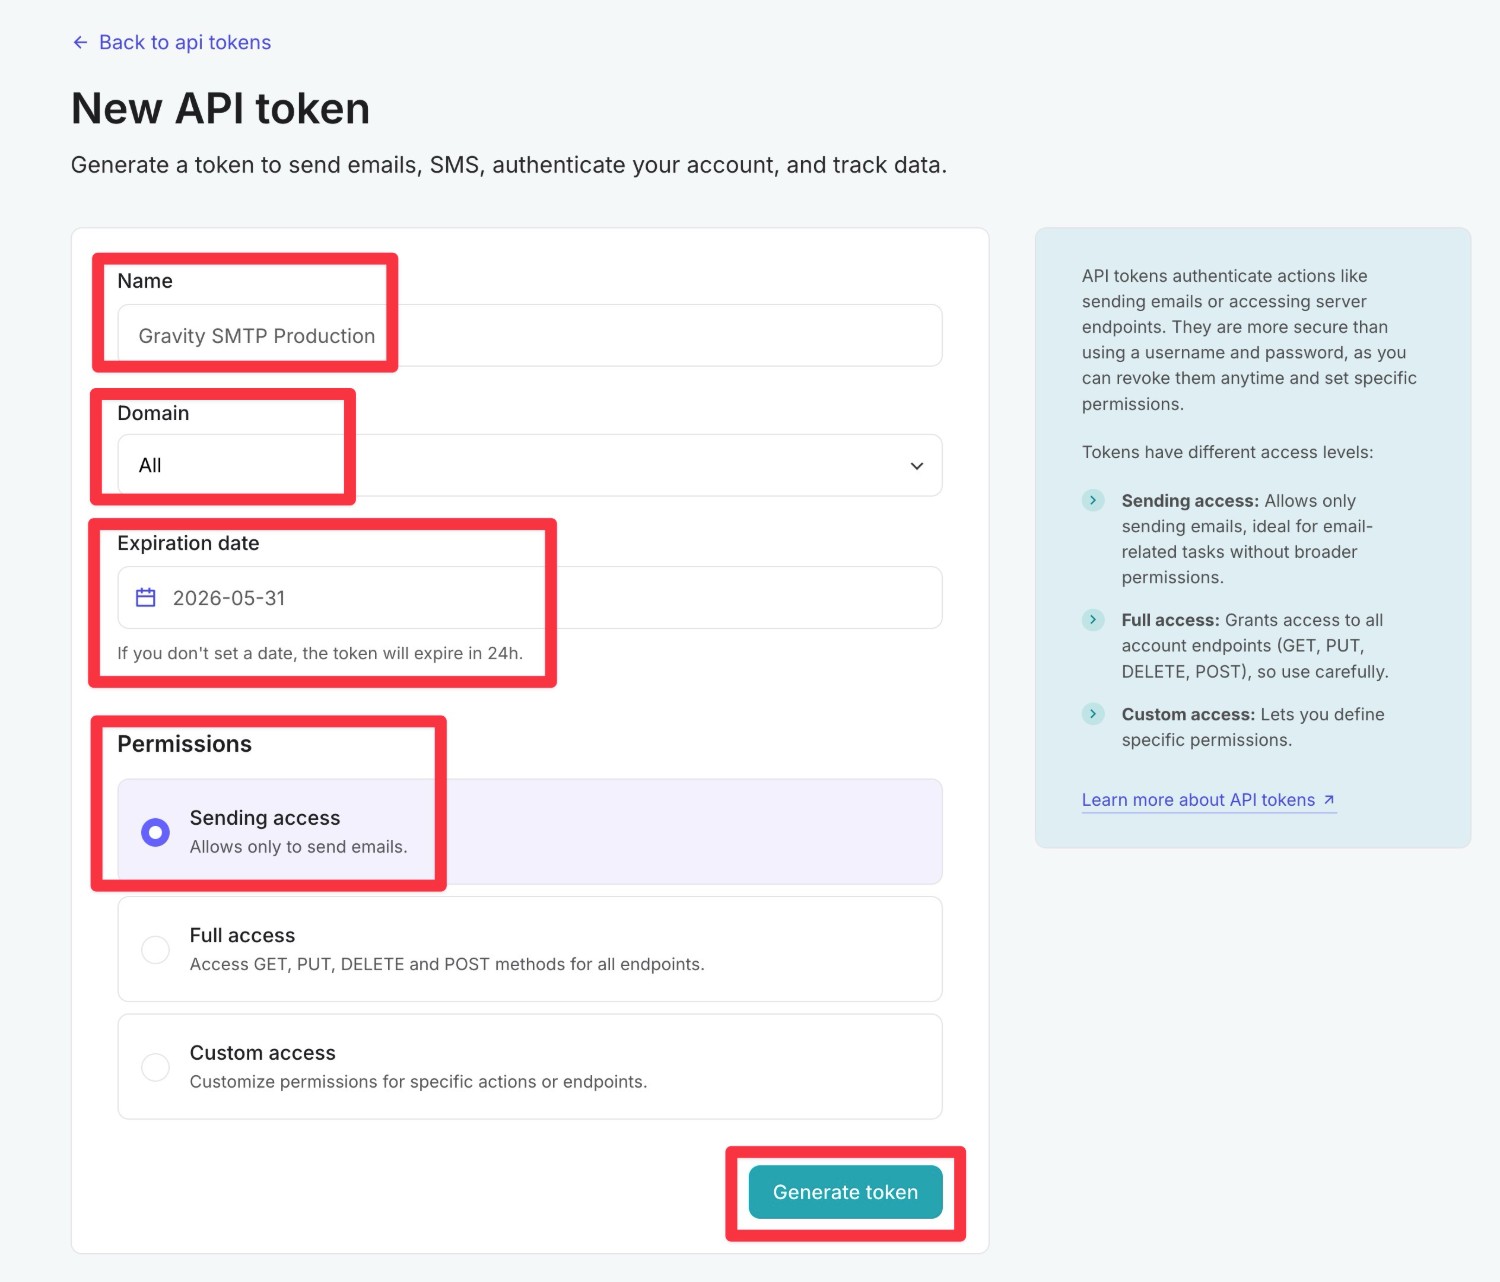Click the Generate token button

click(845, 1192)
